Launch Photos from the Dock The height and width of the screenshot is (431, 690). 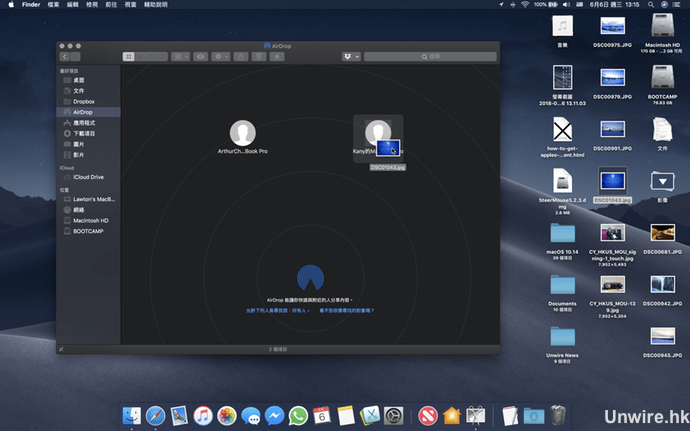(227, 415)
